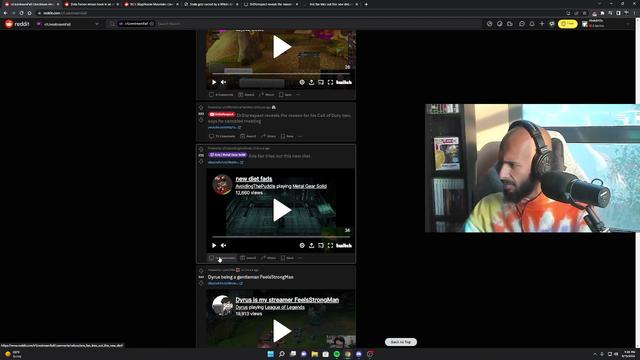Screen dimensions: 640x360
Task: Expand the user account dropdown
Action: tap(606, 24)
